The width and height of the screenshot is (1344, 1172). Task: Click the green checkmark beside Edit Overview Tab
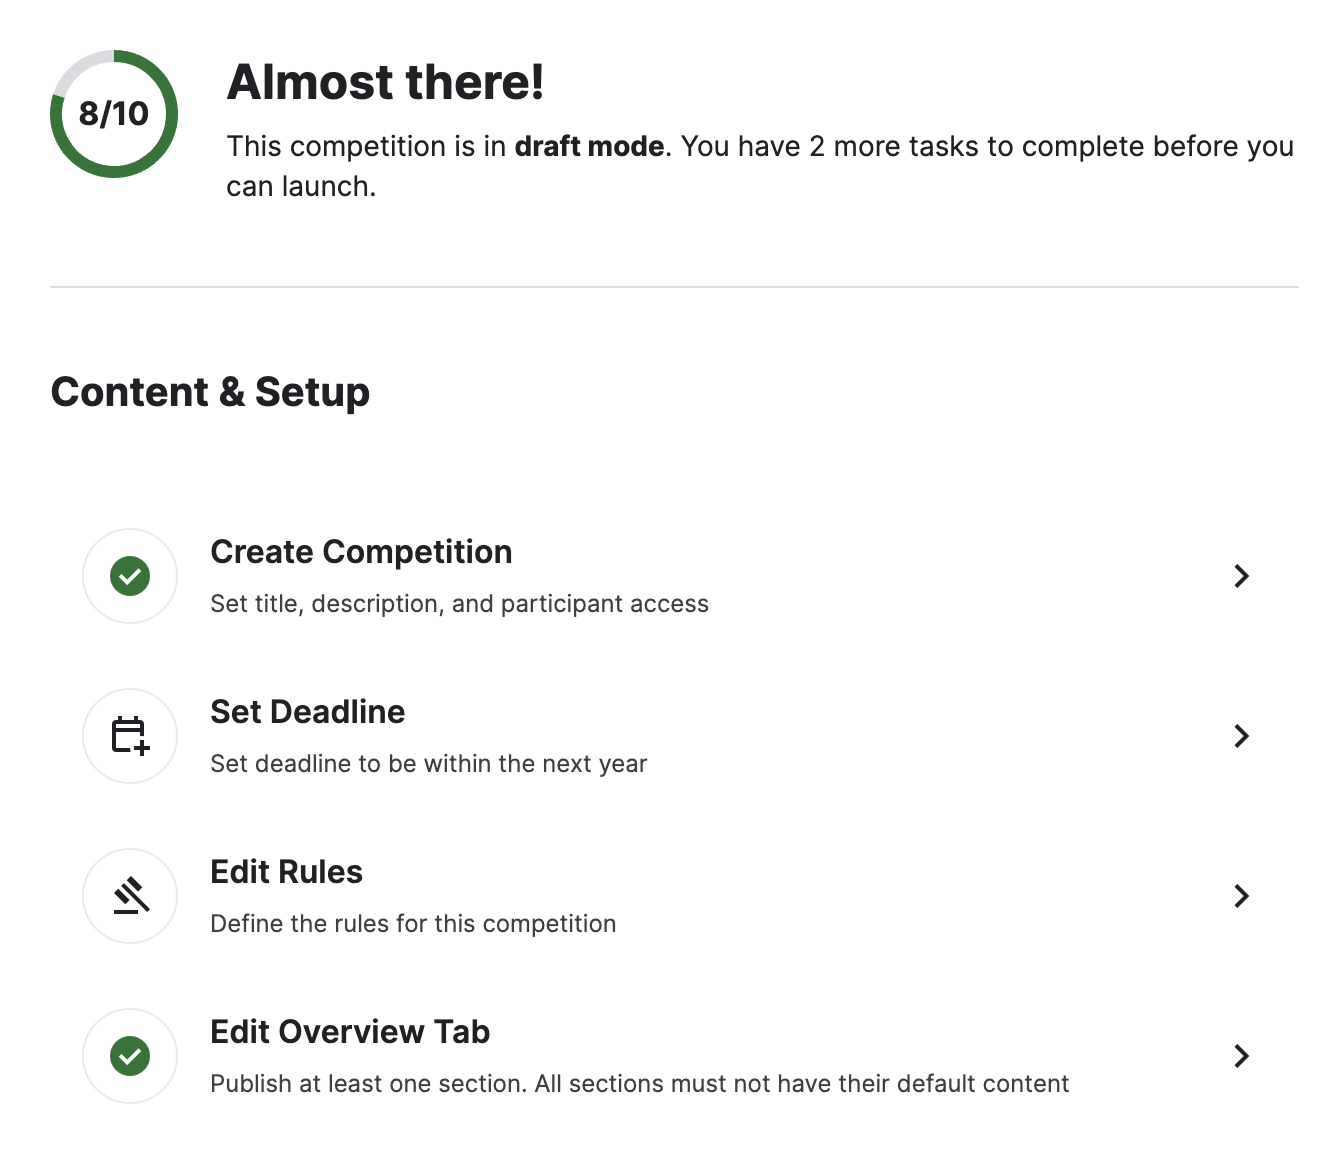pyautogui.click(x=130, y=1056)
